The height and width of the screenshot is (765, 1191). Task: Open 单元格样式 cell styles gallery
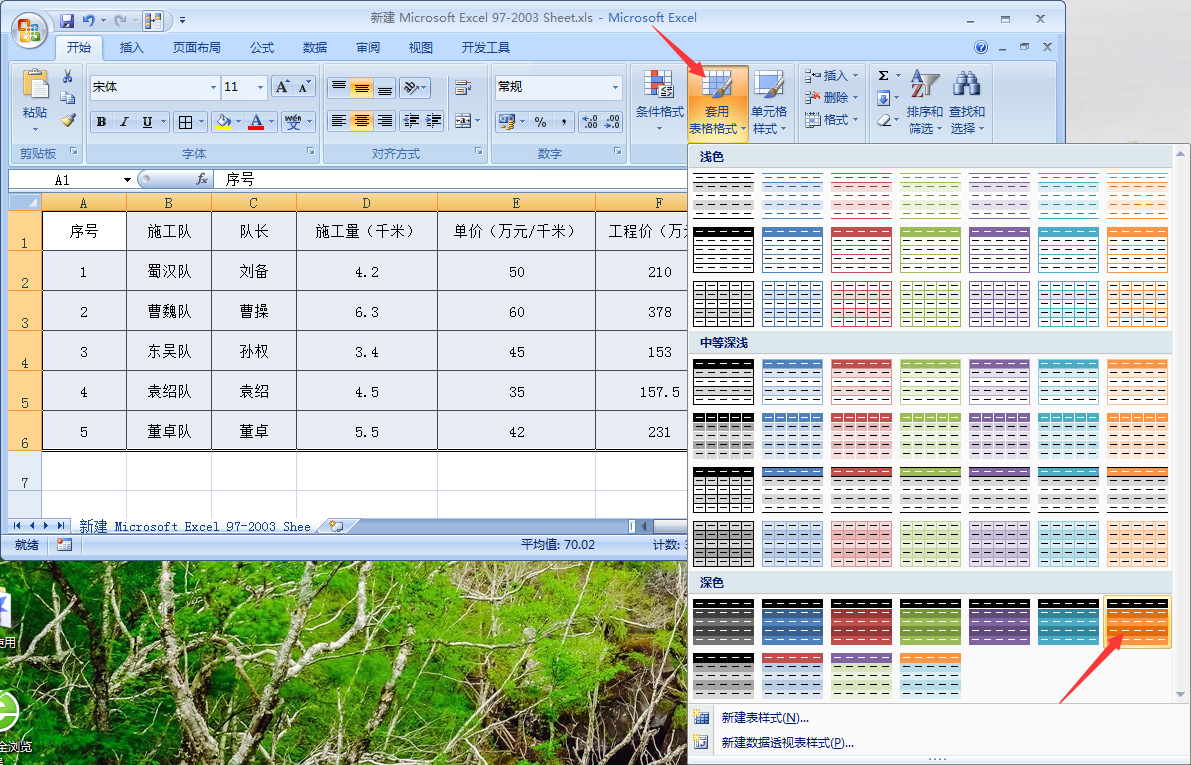(x=769, y=102)
